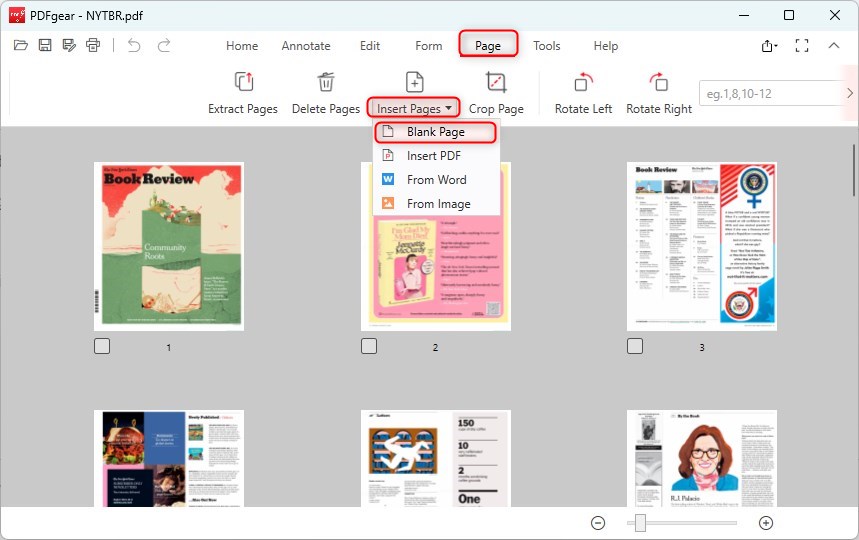Click the page range input field
The width and height of the screenshot is (859, 540).
(771, 93)
